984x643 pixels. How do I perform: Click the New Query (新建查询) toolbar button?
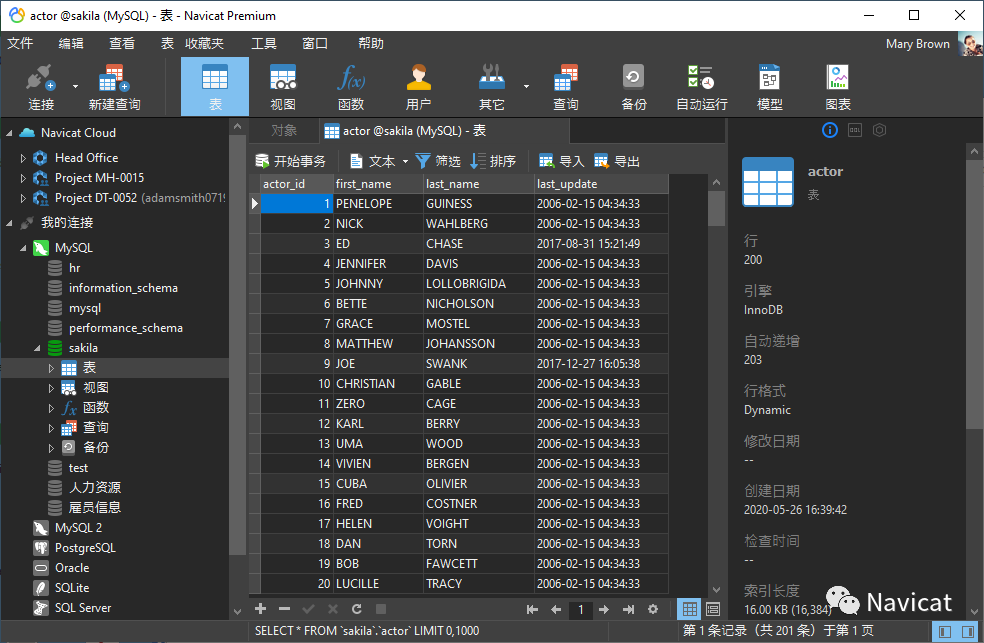(114, 87)
